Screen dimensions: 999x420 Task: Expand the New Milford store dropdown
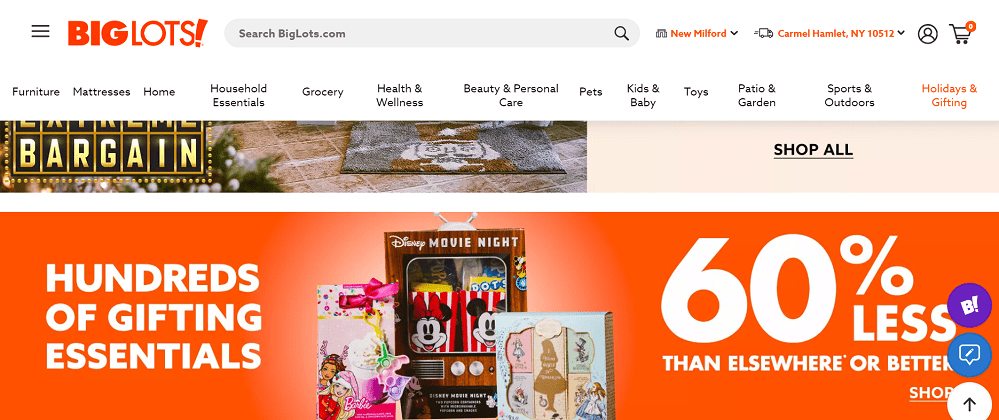[x=696, y=33]
